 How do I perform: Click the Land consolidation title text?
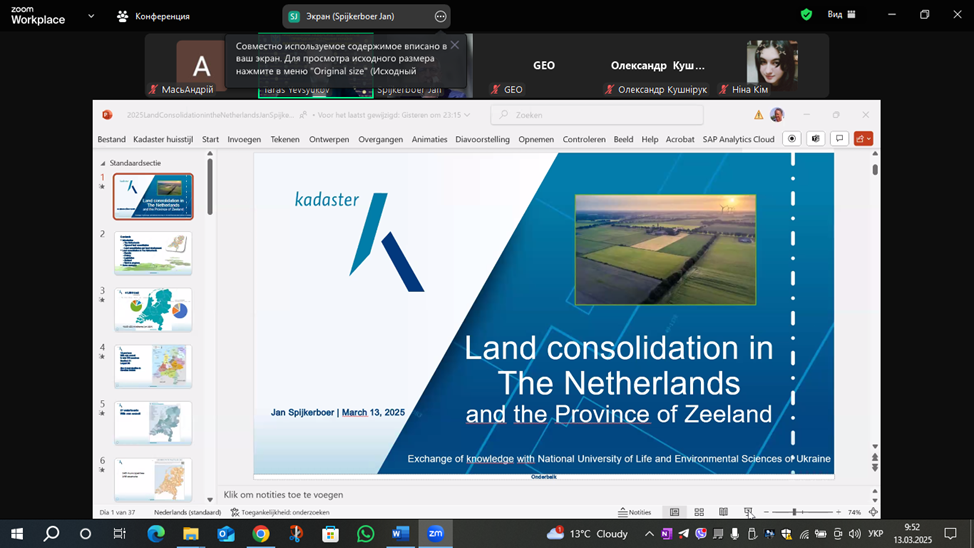(619, 380)
